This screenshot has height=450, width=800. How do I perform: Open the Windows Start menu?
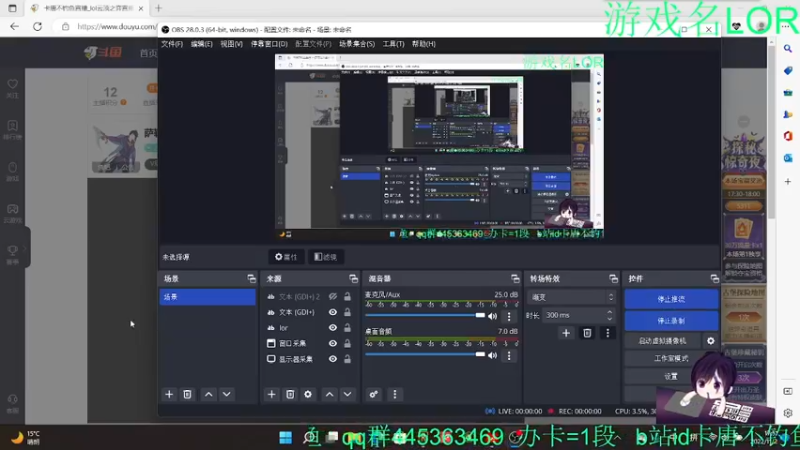tap(285, 438)
